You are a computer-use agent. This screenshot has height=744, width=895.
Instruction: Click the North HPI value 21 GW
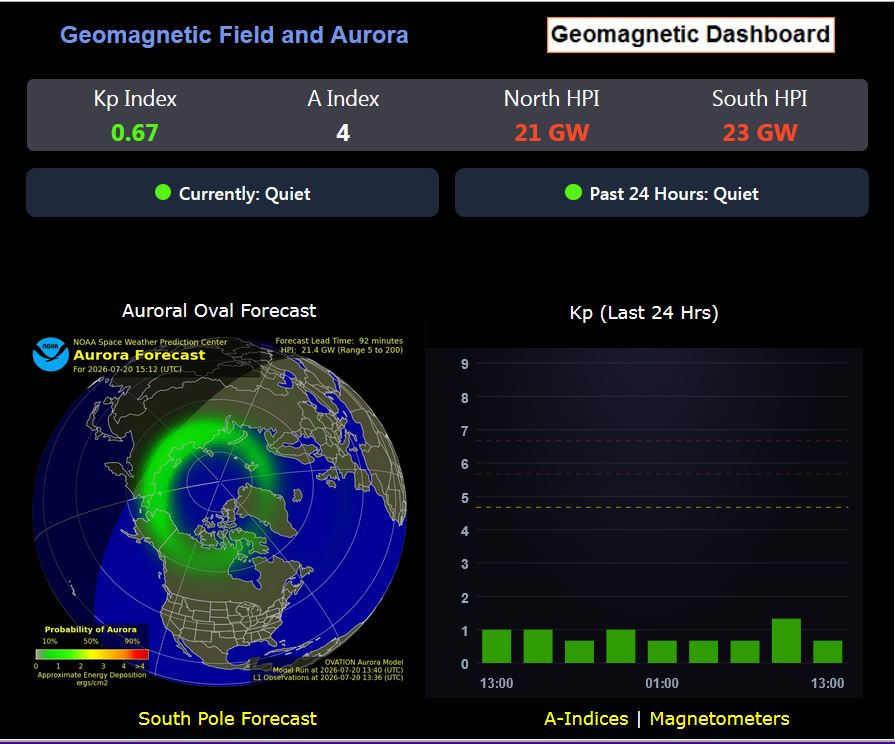pyautogui.click(x=551, y=133)
